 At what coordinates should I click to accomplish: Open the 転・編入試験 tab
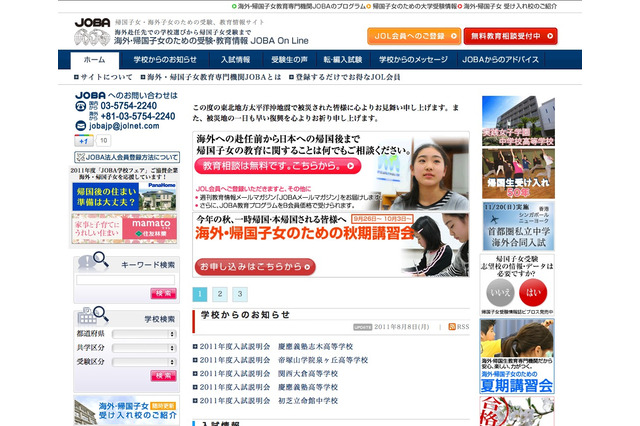coord(343,60)
